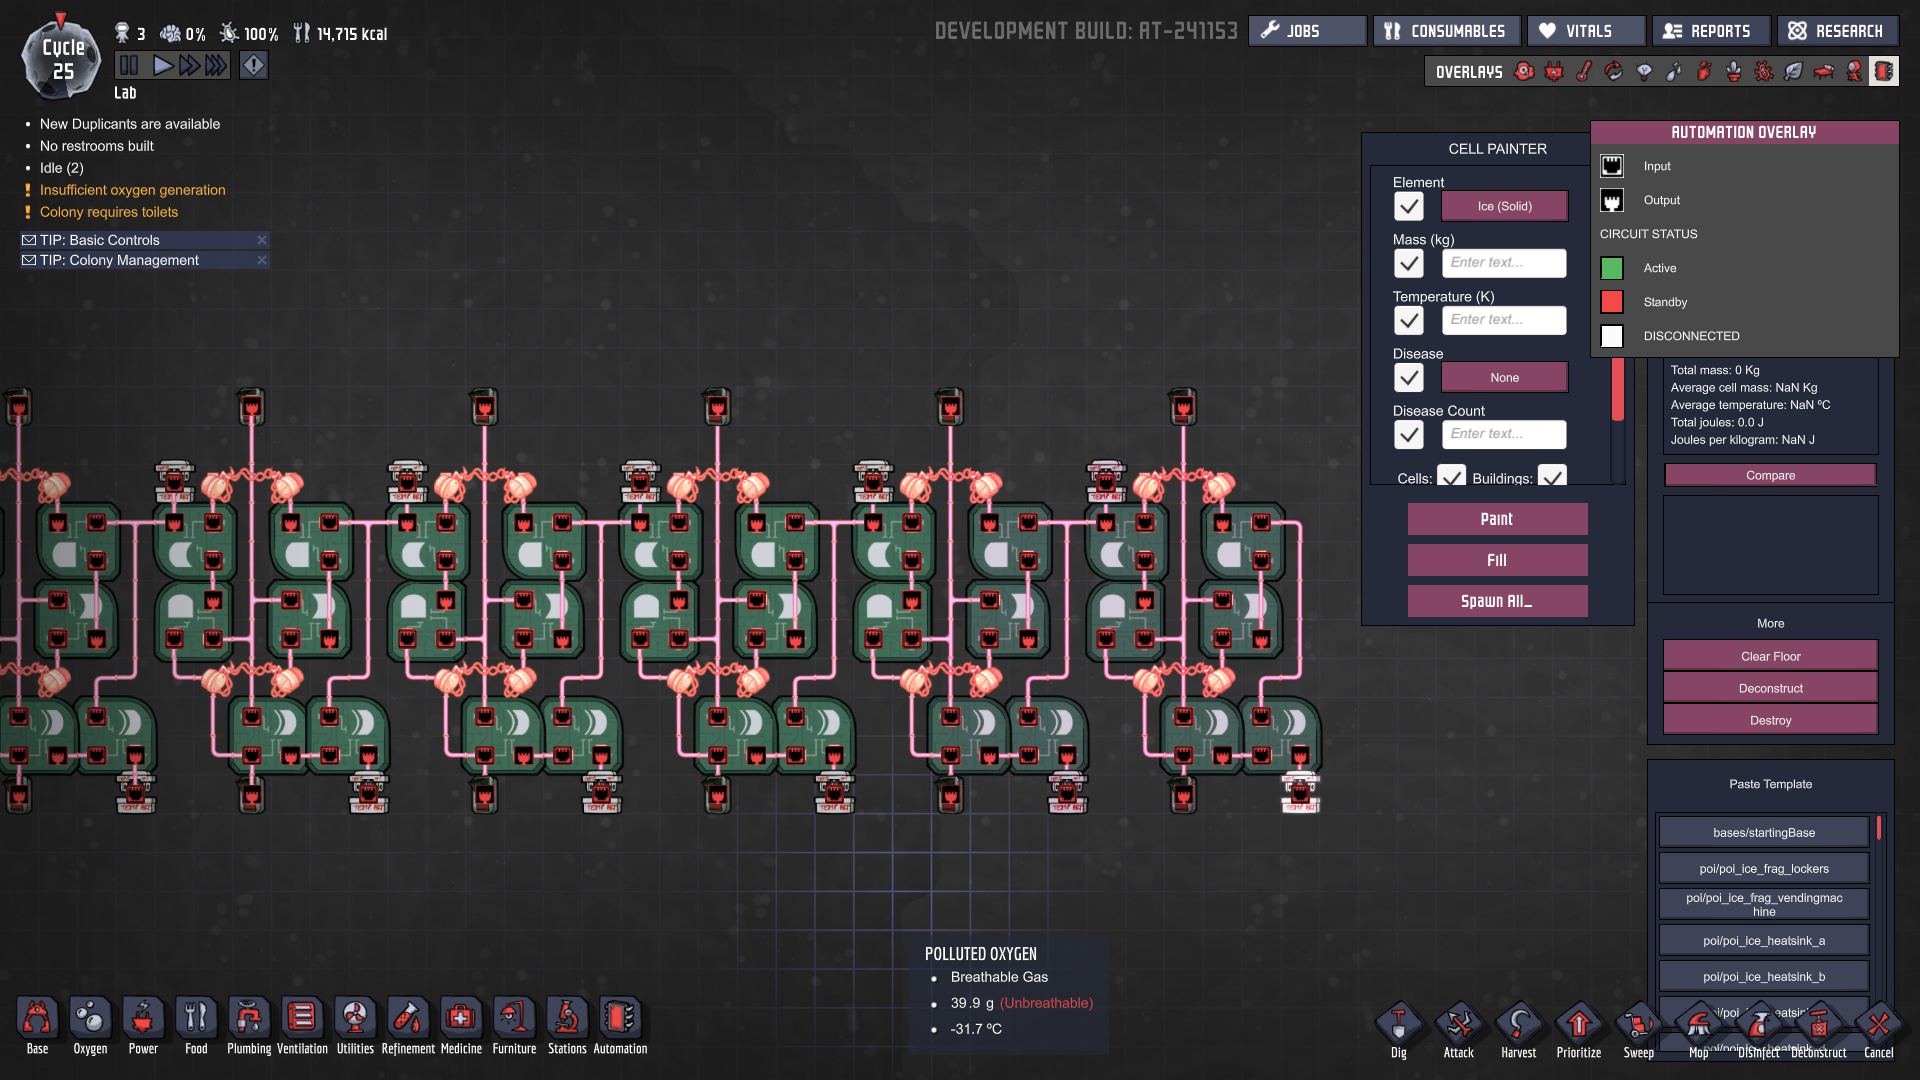Click the Temperature (K) text field
Viewport: 1920px width, 1080px height.
pyautogui.click(x=1504, y=320)
